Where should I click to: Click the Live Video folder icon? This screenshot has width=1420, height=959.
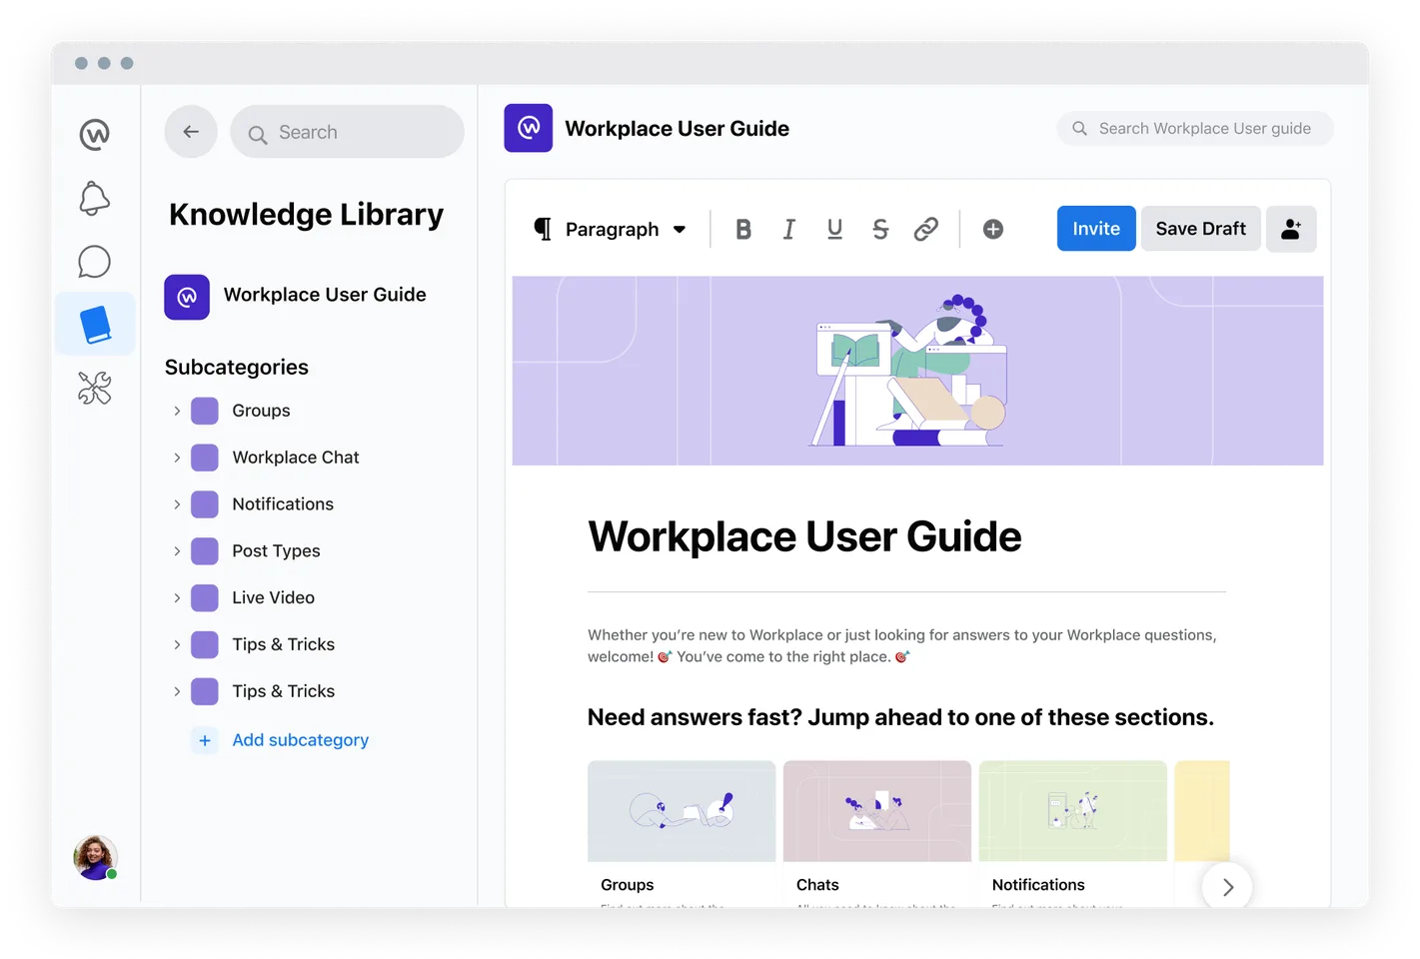tap(205, 598)
